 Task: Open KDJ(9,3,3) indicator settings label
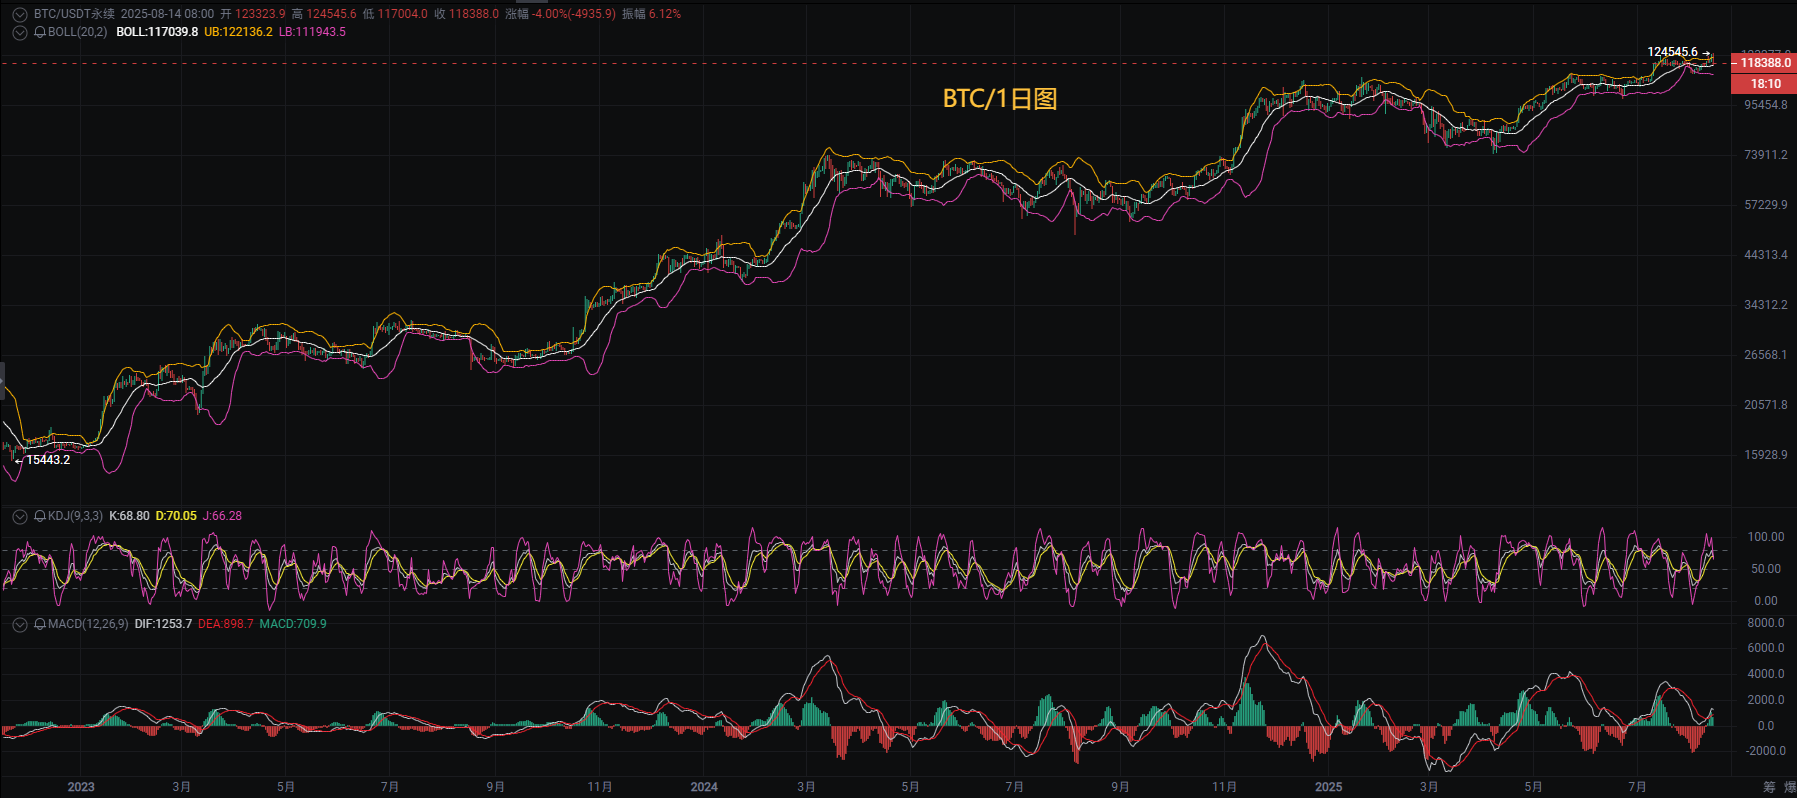75,516
